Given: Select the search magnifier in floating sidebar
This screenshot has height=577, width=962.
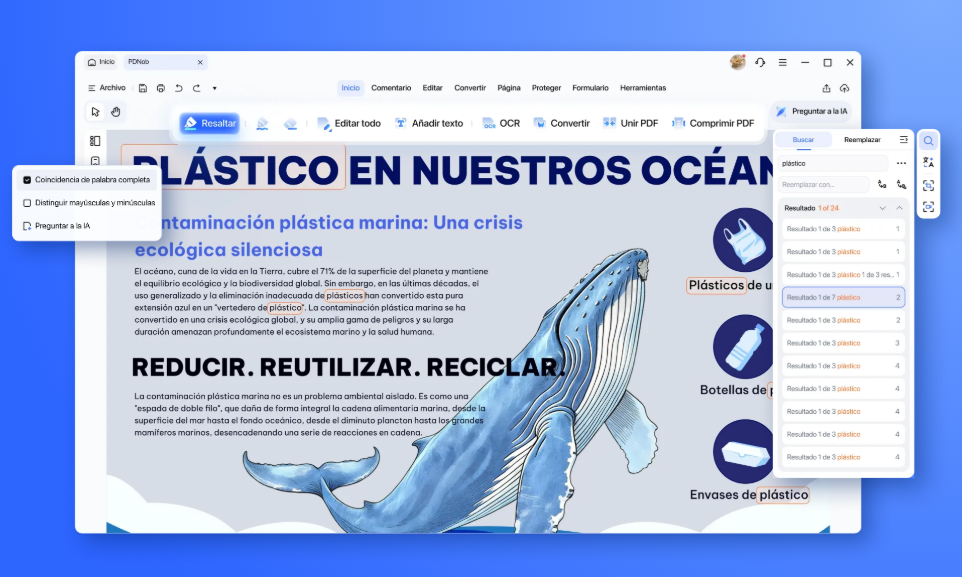Looking at the screenshot, I should pyautogui.click(x=928, y=140).
